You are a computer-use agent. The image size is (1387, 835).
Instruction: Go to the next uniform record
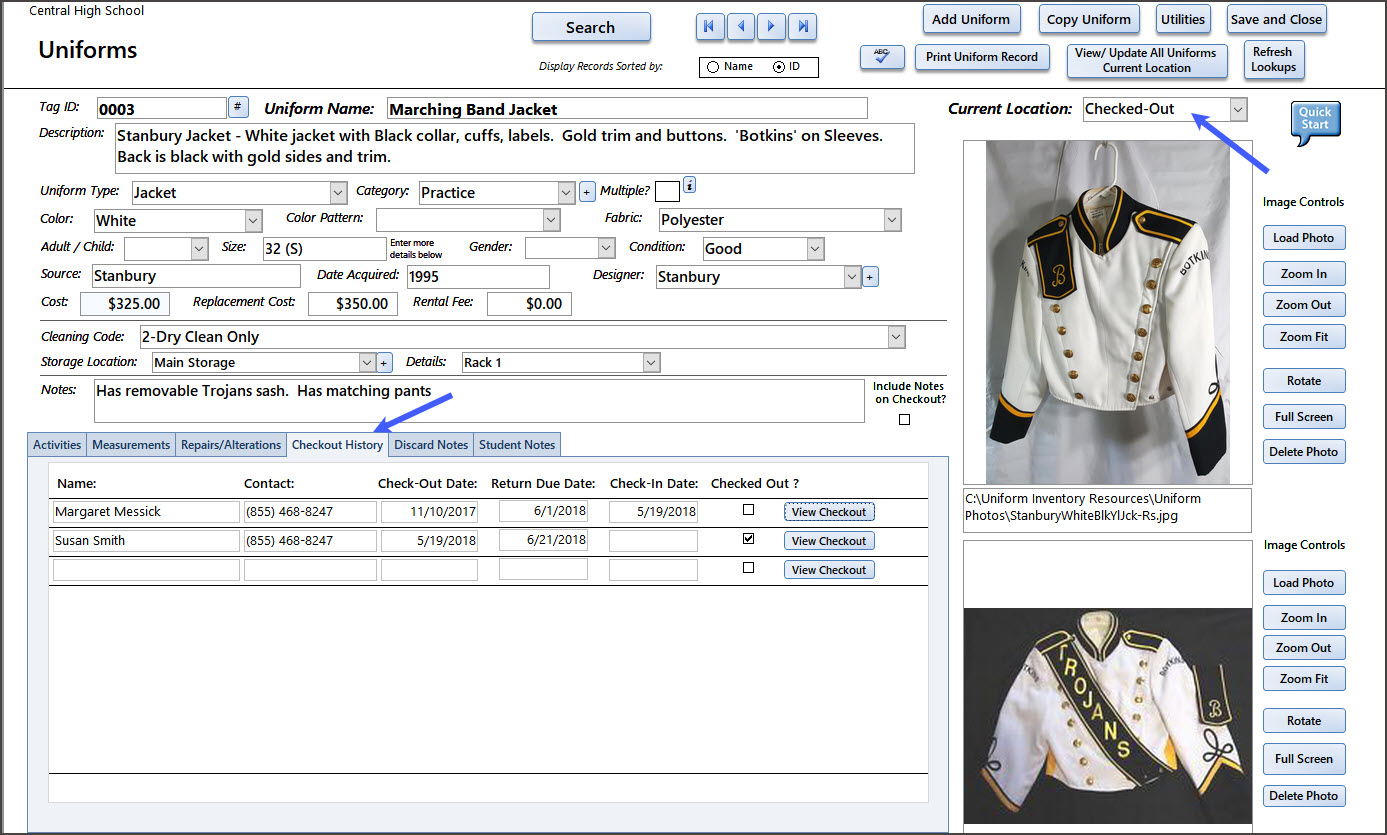(771, 27)
